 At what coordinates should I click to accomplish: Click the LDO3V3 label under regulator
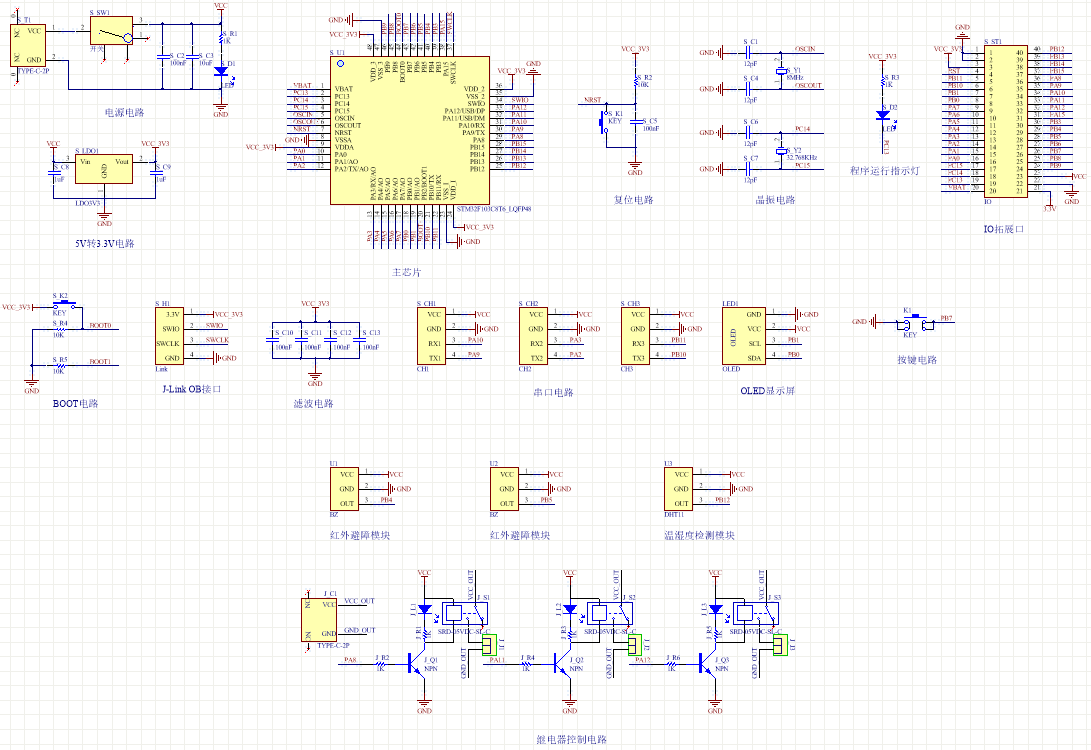pos(88,204)
